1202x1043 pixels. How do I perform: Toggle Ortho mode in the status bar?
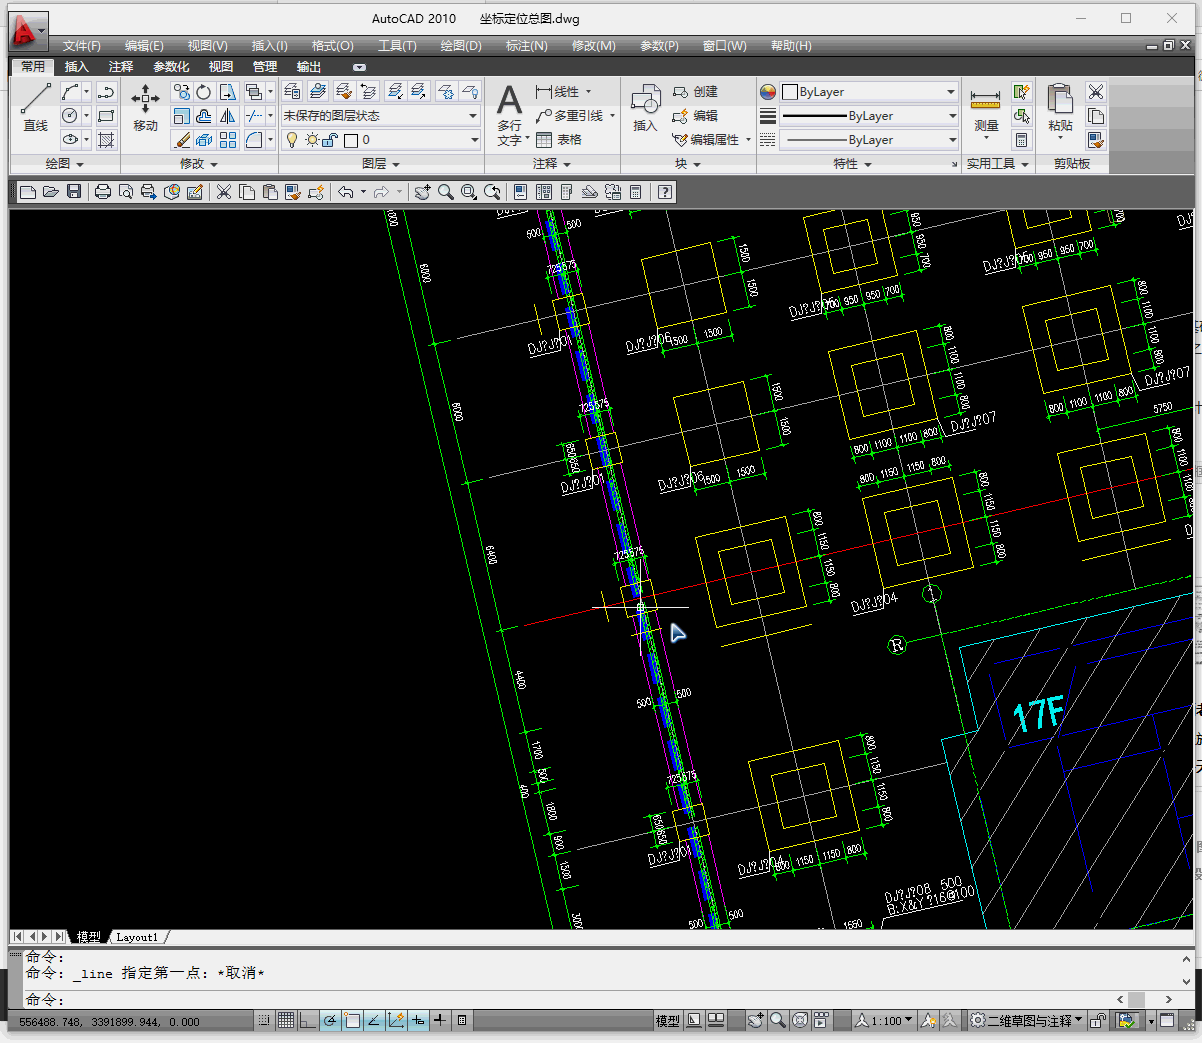pyautogui.click(x=307, y=1021)
